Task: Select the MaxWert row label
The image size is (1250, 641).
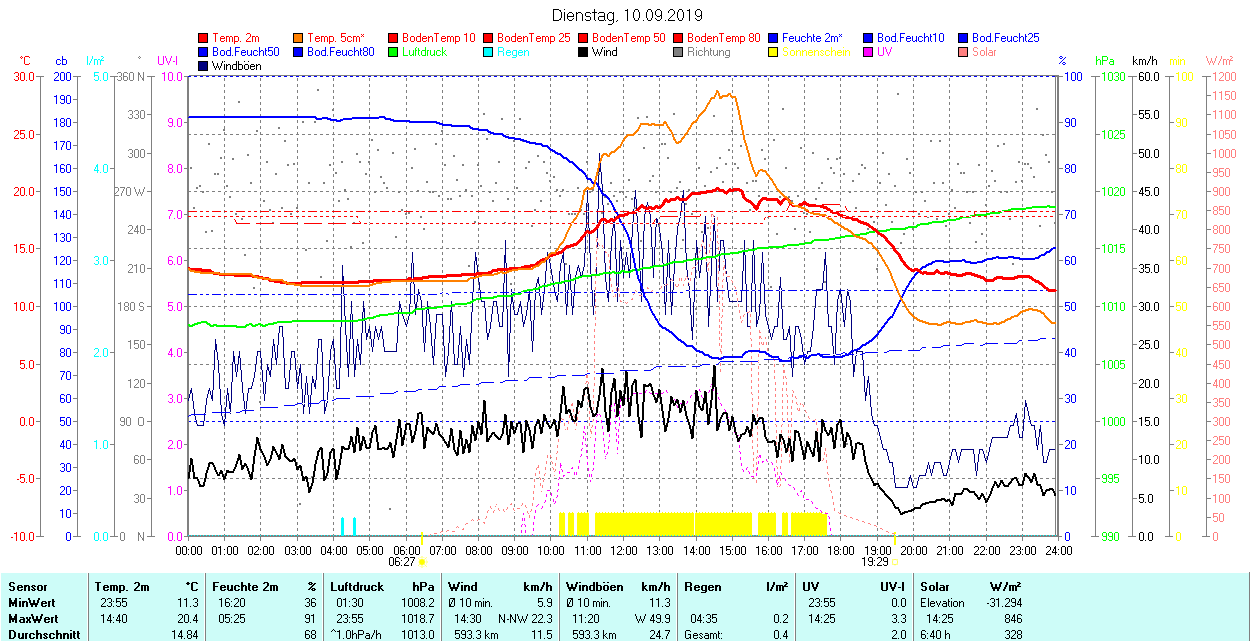Action: 32,618
